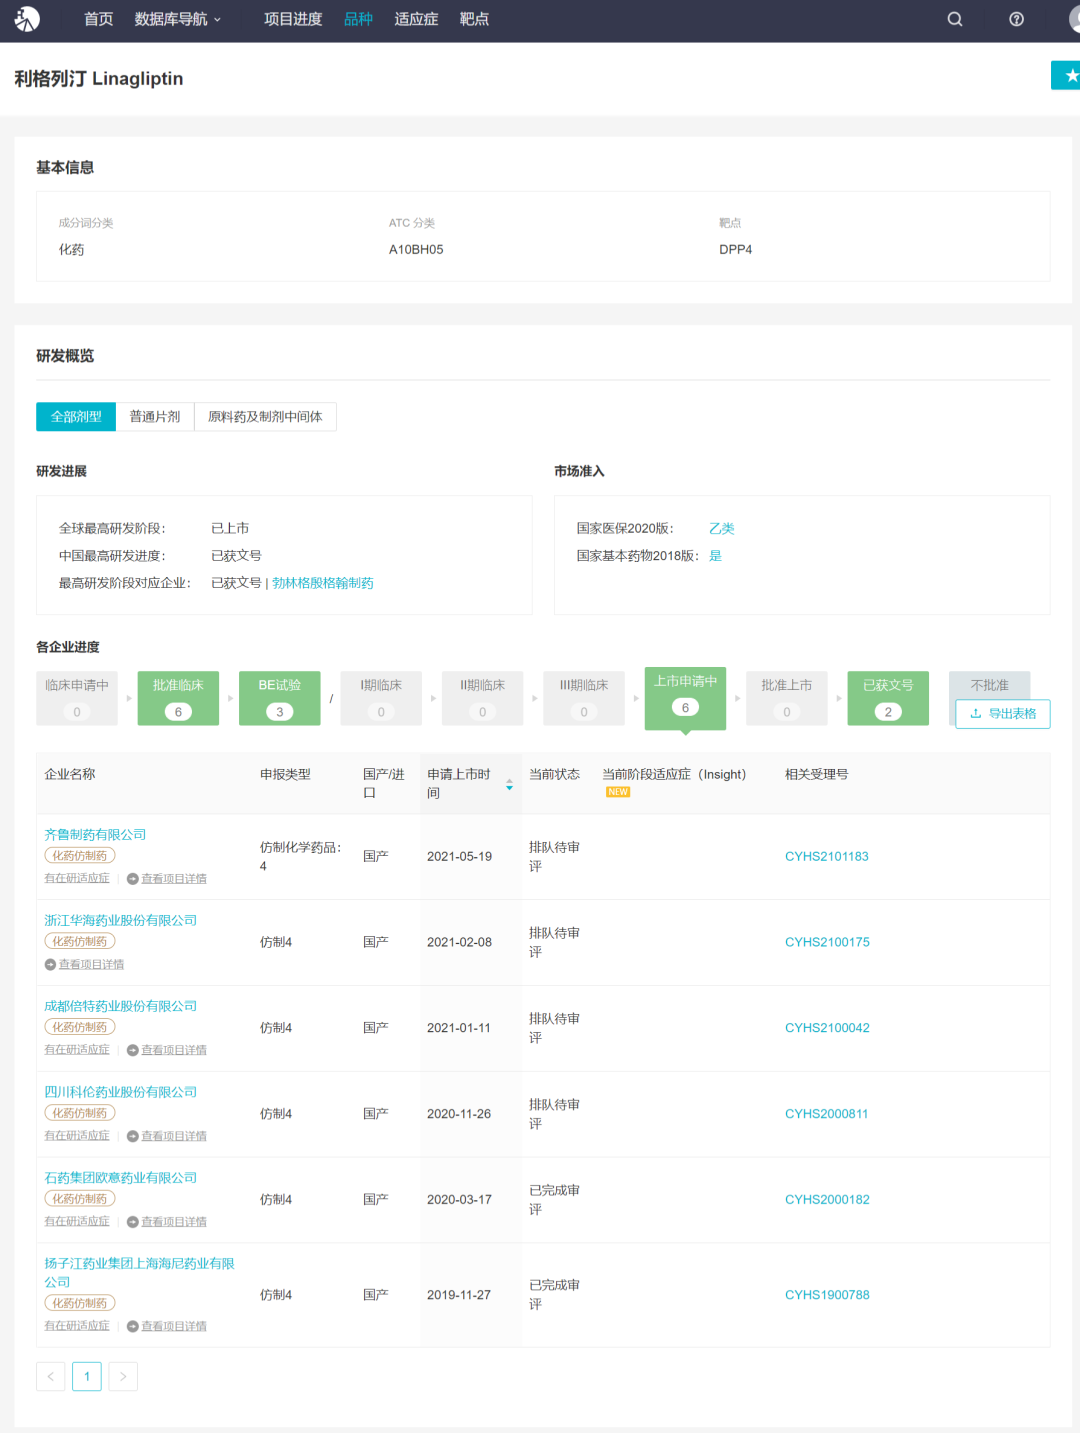Click 有在研适应症 under 齐鲁制药

tap(77, 879)
